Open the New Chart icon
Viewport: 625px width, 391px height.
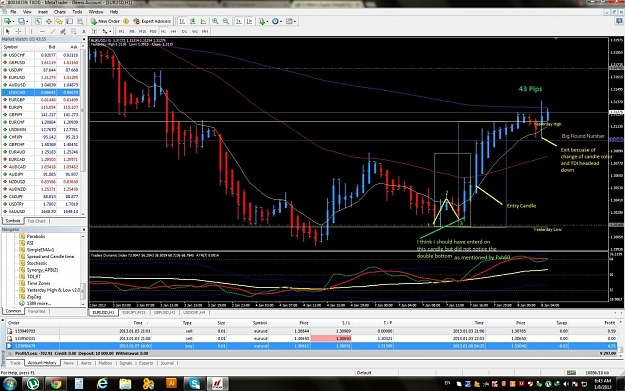pos(8,21)
